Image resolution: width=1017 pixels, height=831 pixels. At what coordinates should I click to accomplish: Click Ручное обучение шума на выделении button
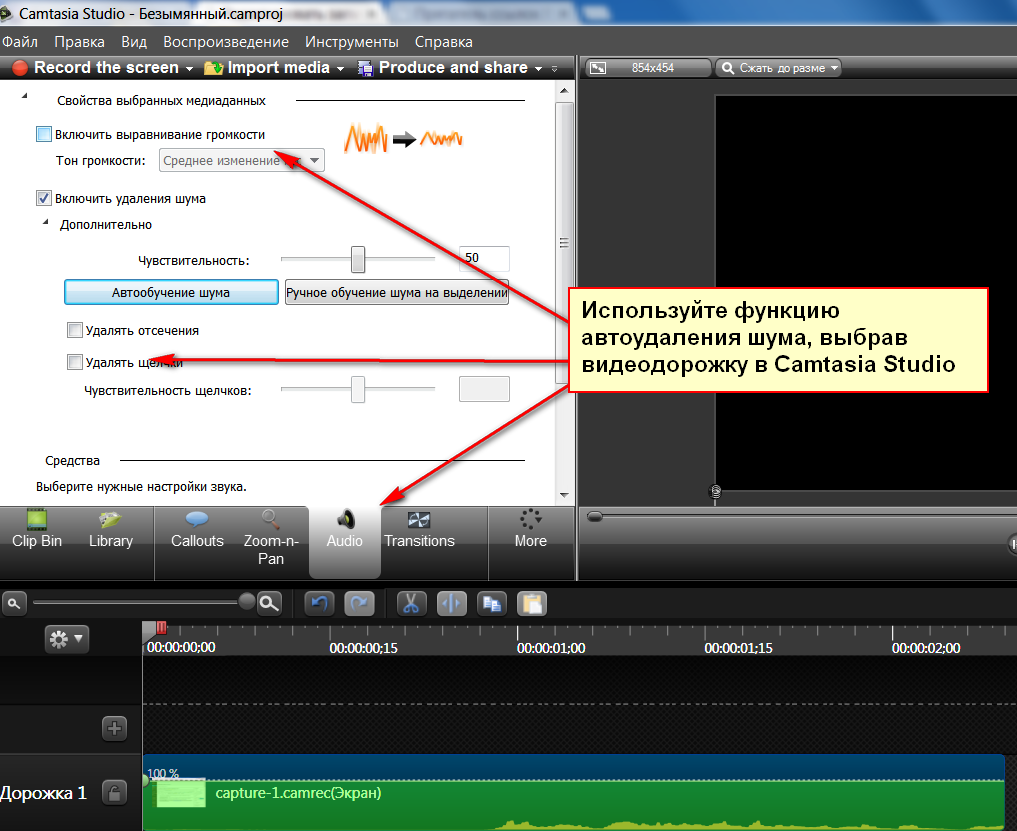(396, 293)
